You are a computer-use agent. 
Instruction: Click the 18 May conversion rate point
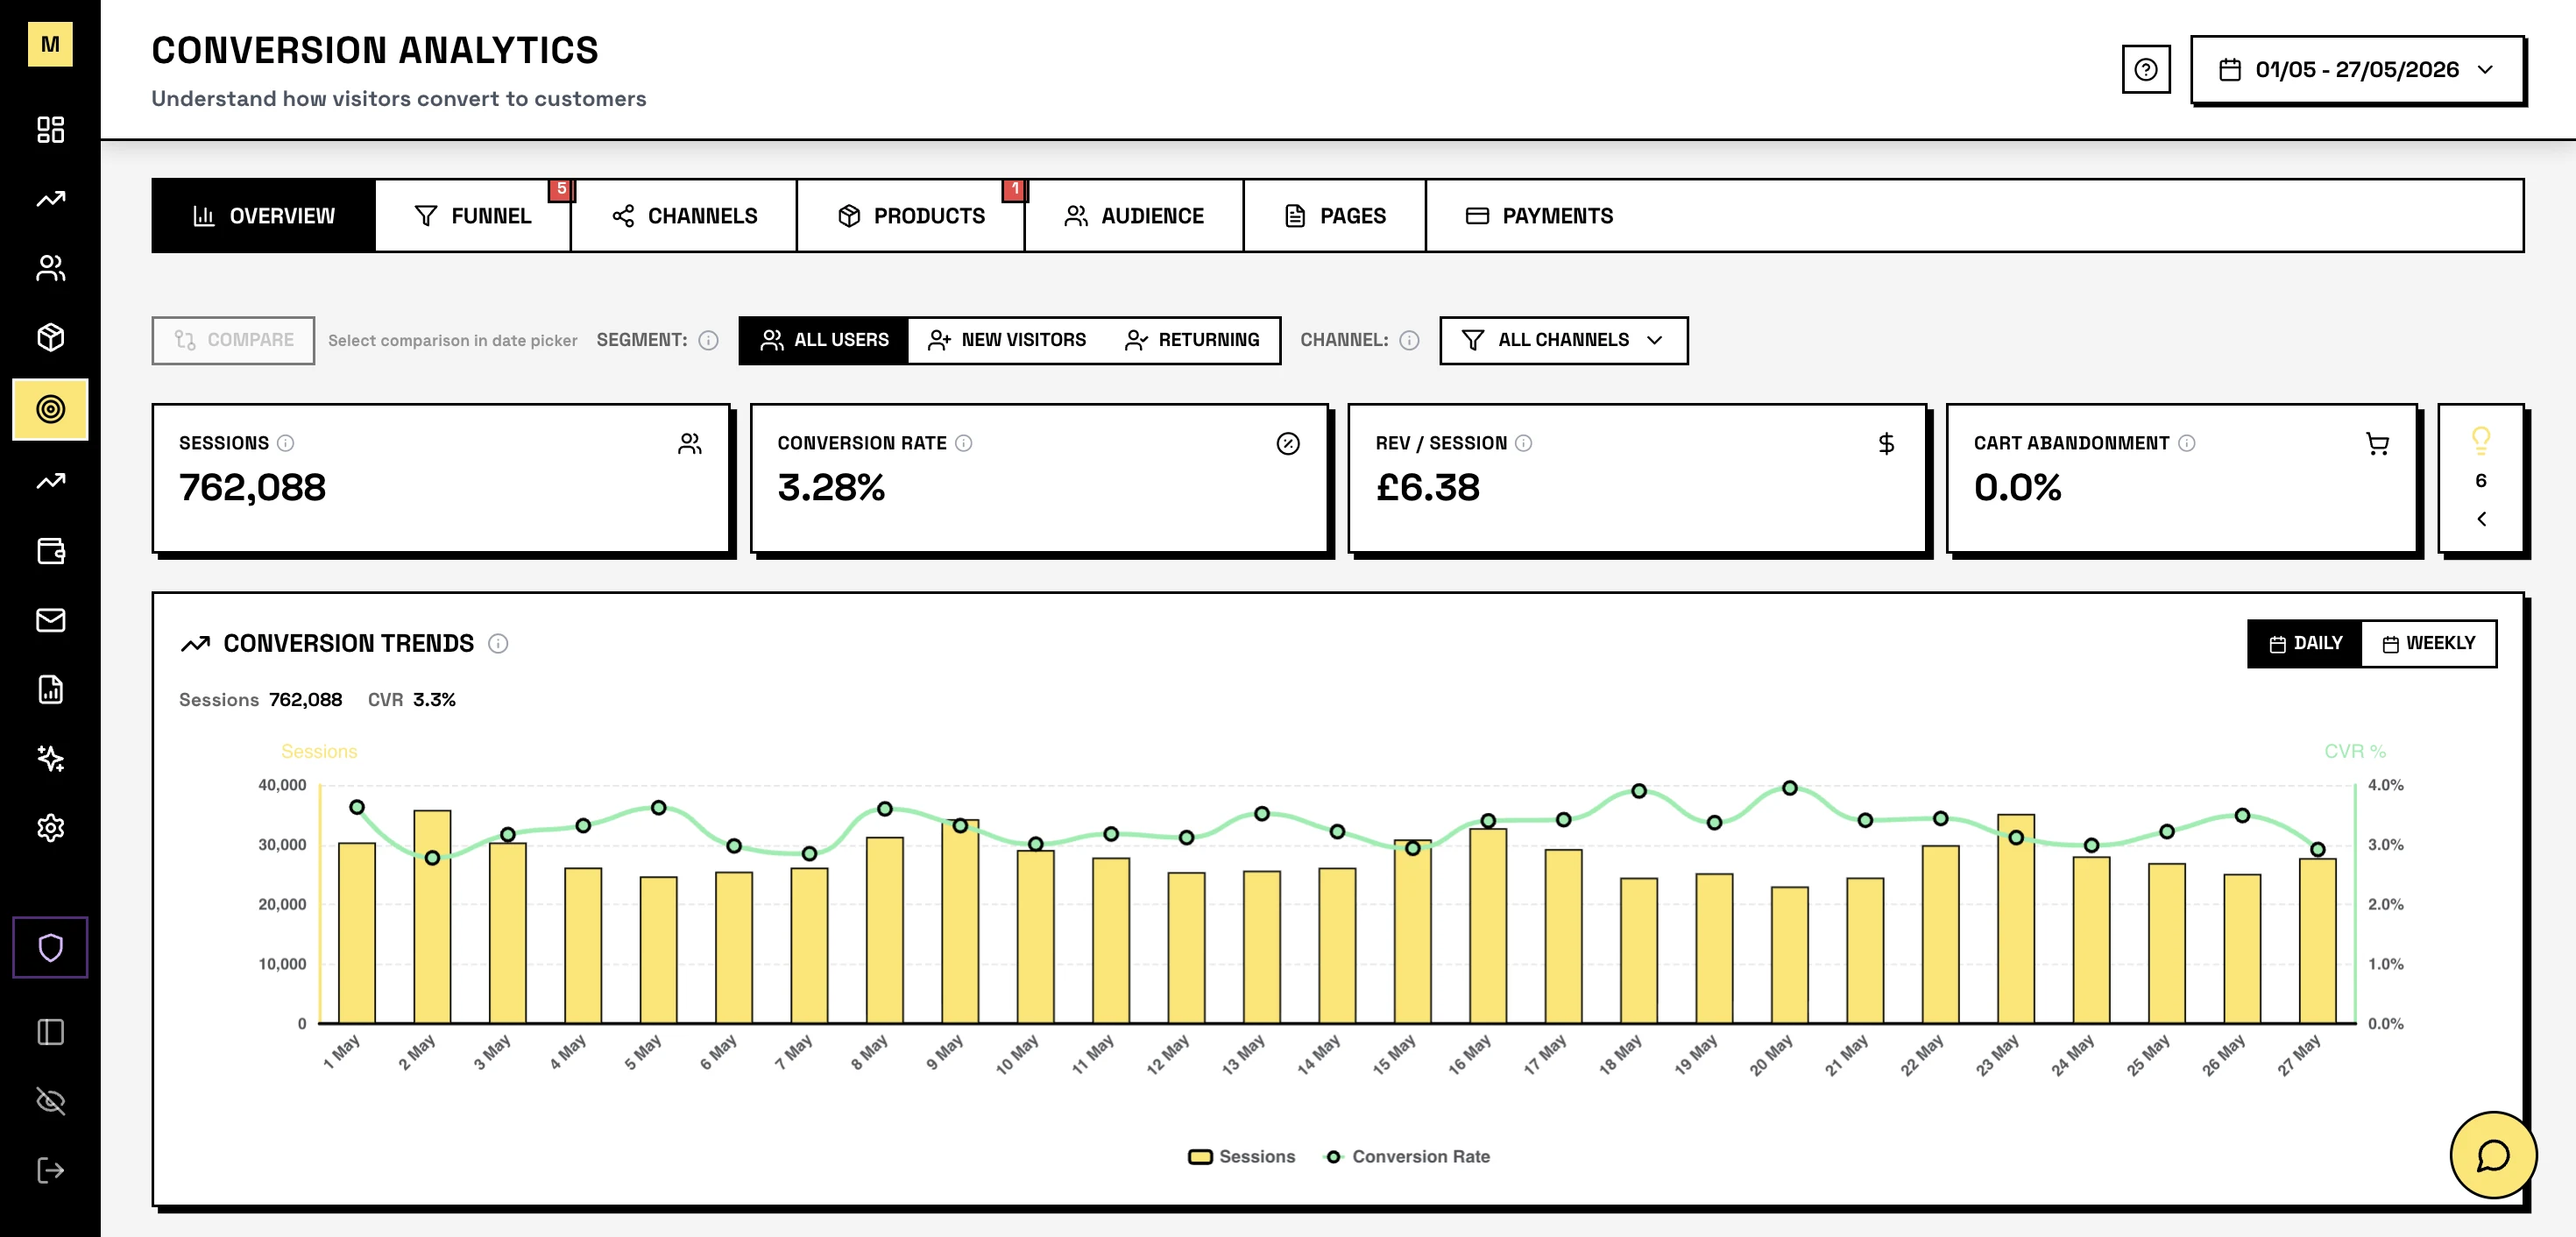click(1639, 791)
